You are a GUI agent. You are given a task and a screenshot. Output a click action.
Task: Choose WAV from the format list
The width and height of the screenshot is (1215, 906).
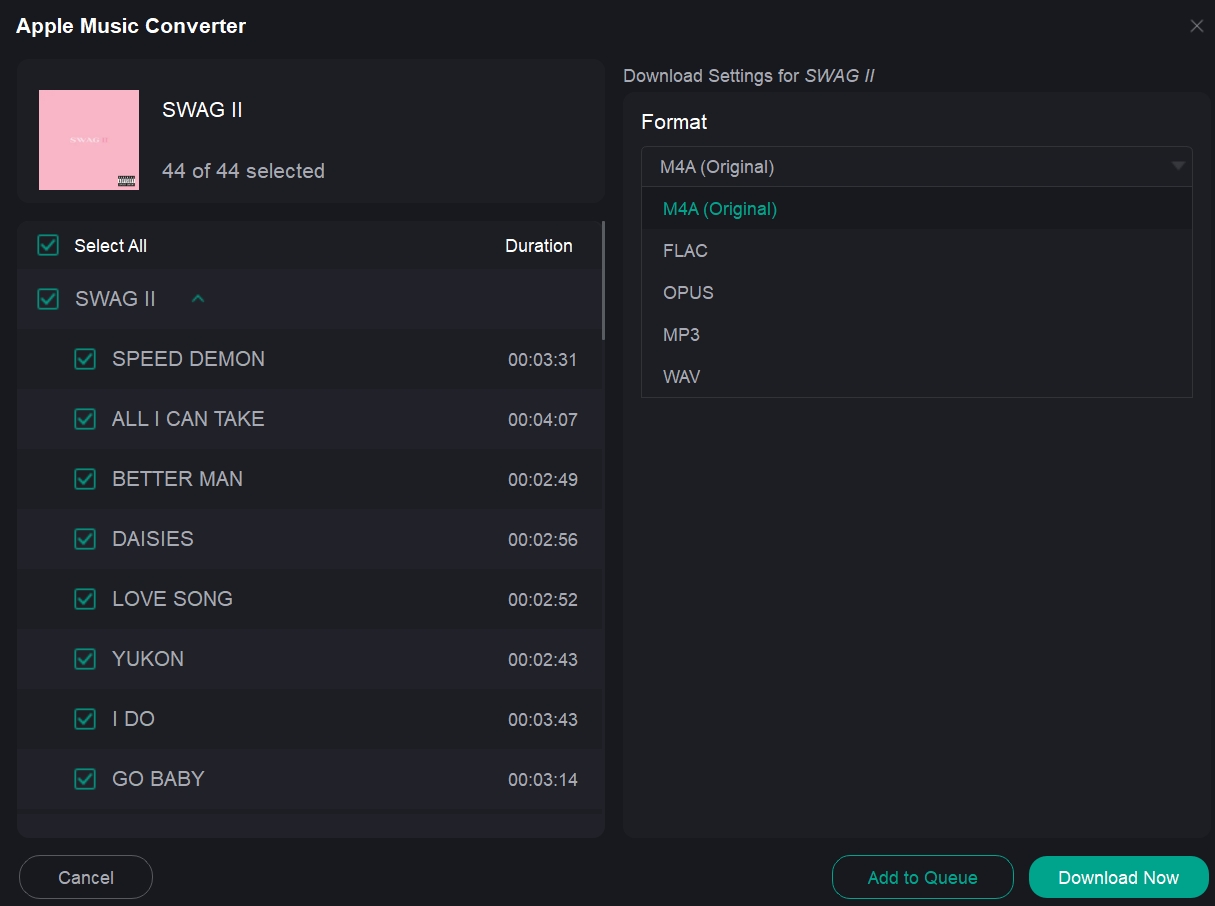pyautogui.click(x=682, y=377)
